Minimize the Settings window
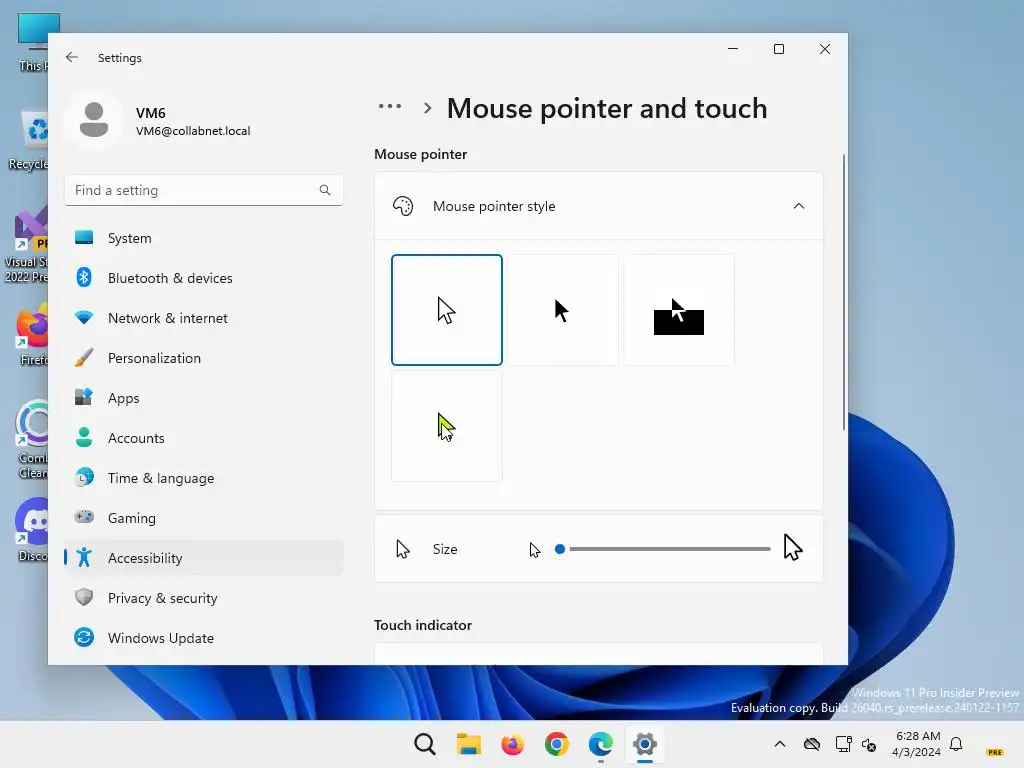 click(733, 49)
